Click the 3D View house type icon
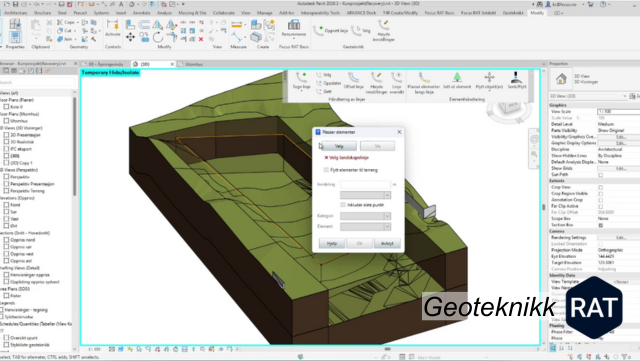 (561, 78)
